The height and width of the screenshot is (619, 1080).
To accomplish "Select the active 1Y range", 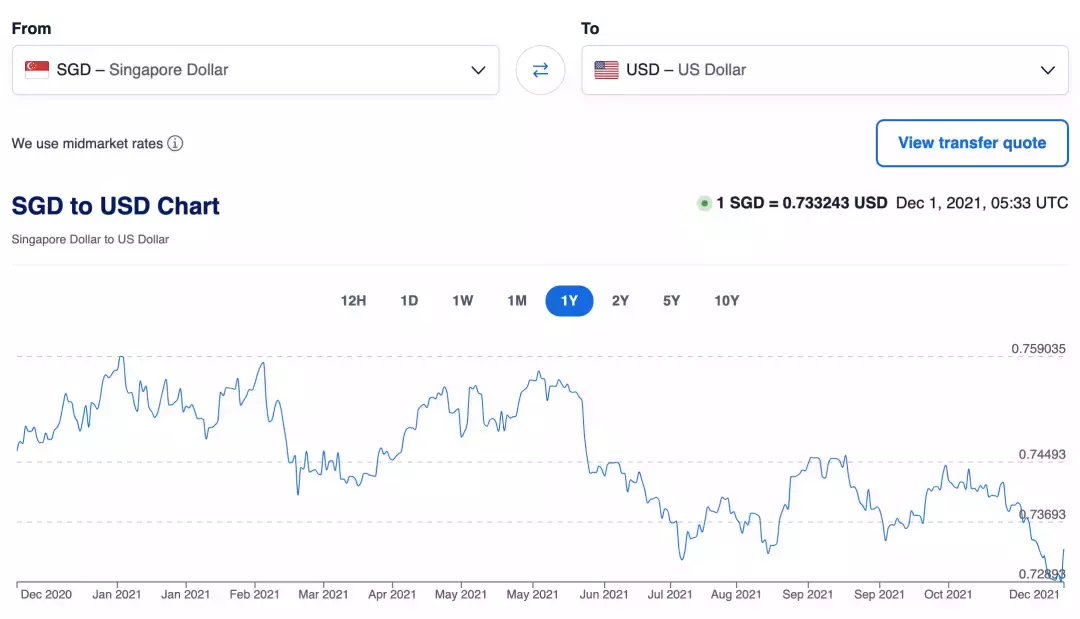I will [x=569, y=301].
